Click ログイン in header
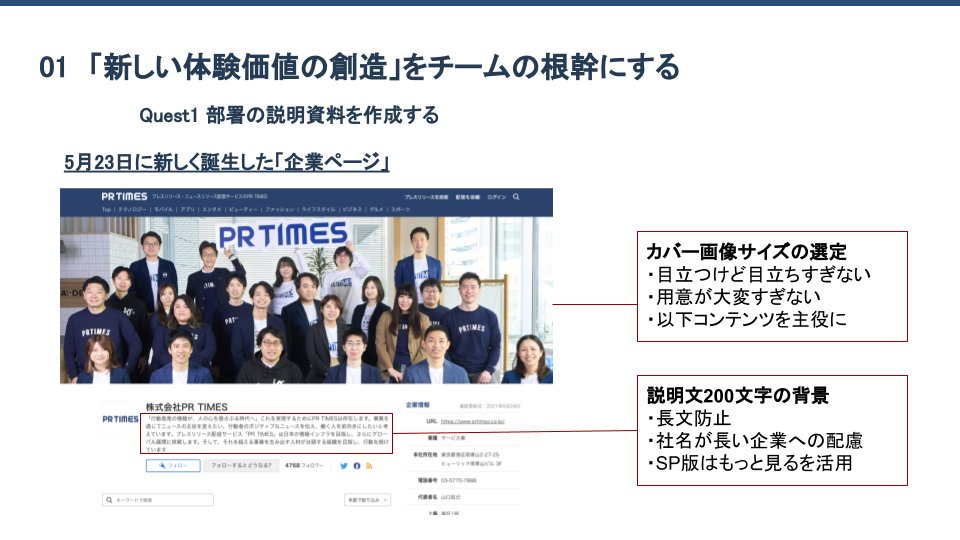This screenshot has height=540, width=960. tap(497, 197)
